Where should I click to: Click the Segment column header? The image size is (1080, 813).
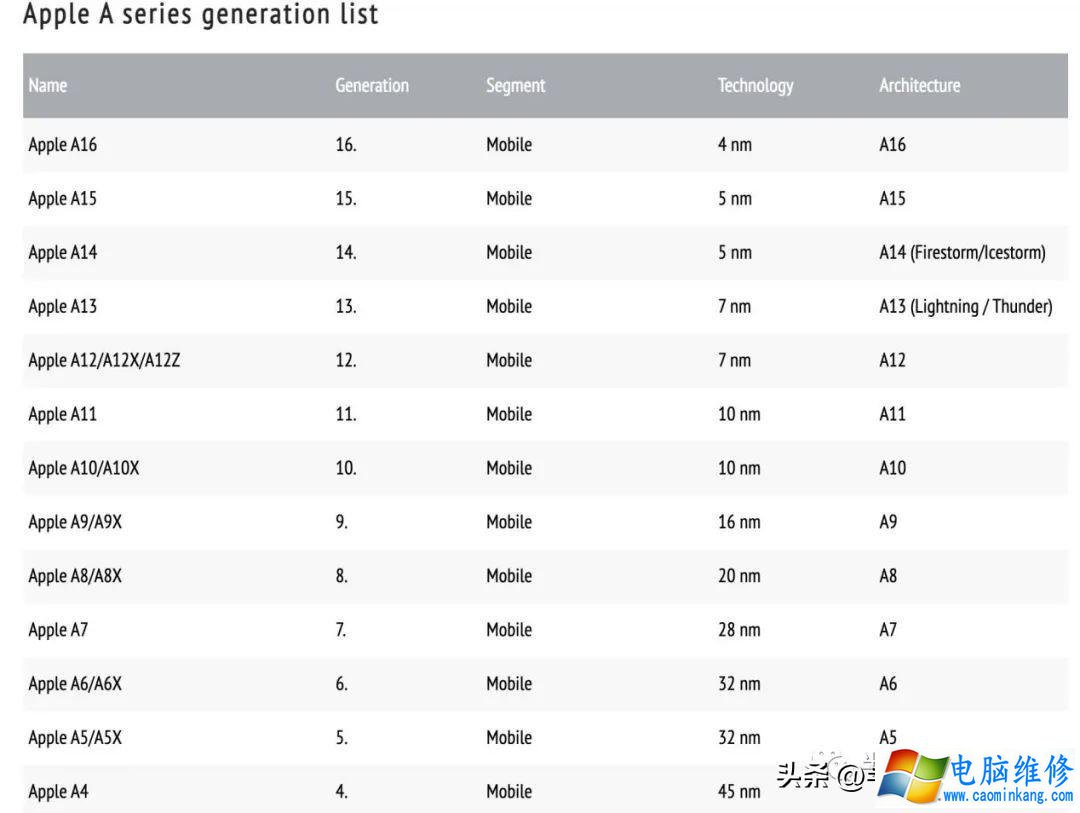[516, 86]
